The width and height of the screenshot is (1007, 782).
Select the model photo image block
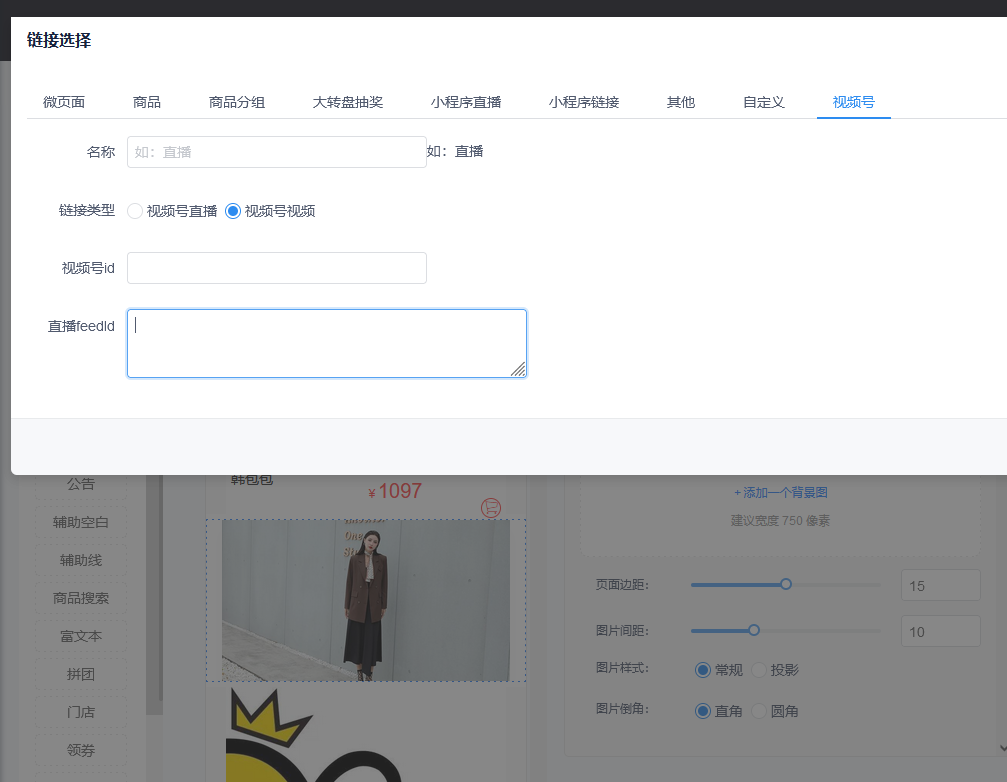pos(366,600)
